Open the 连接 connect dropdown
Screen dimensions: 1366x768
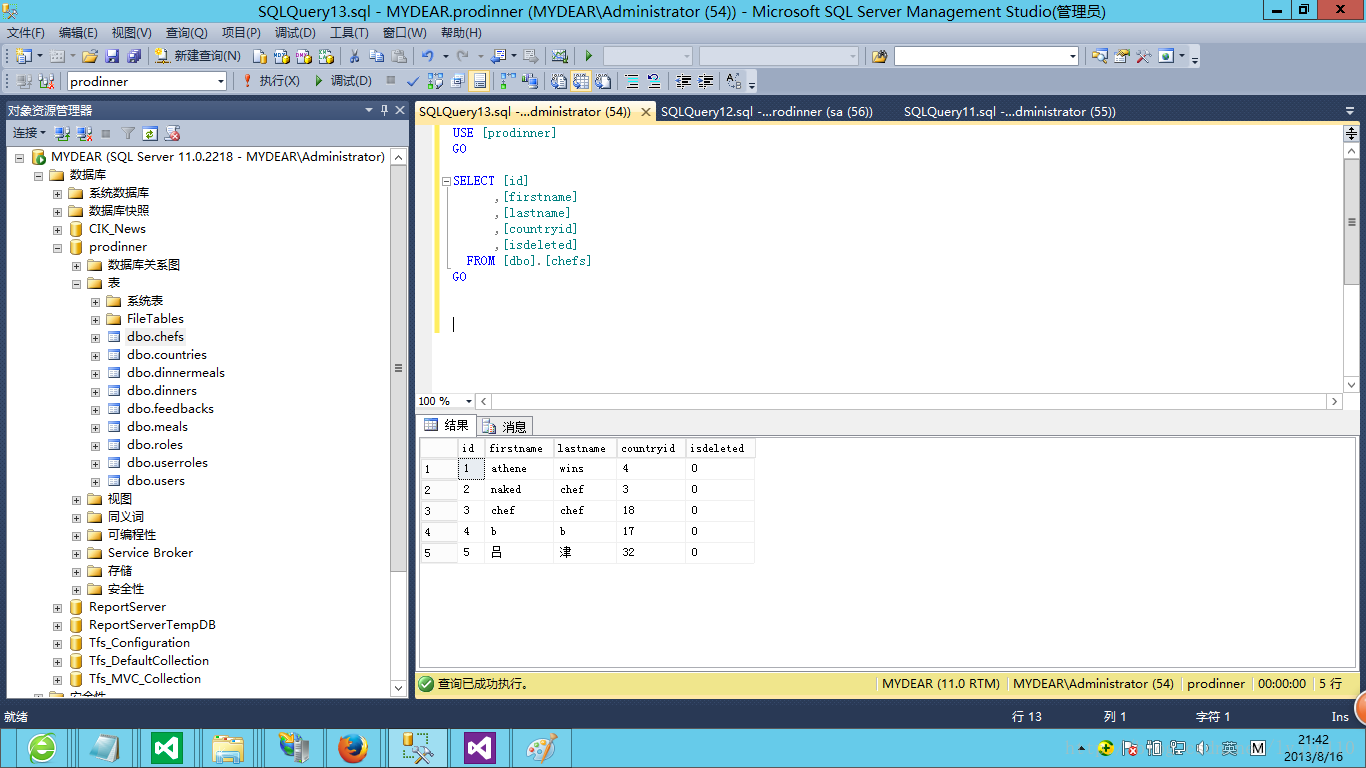[28, 133]
